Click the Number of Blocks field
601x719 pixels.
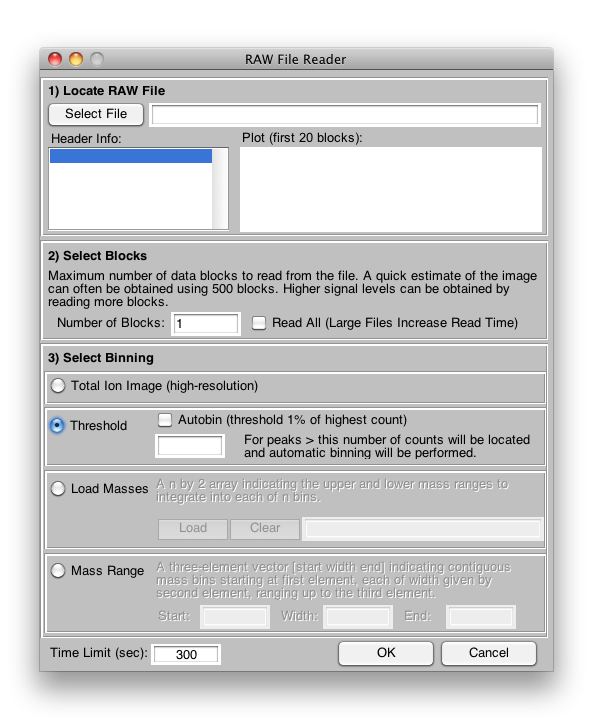206,324
